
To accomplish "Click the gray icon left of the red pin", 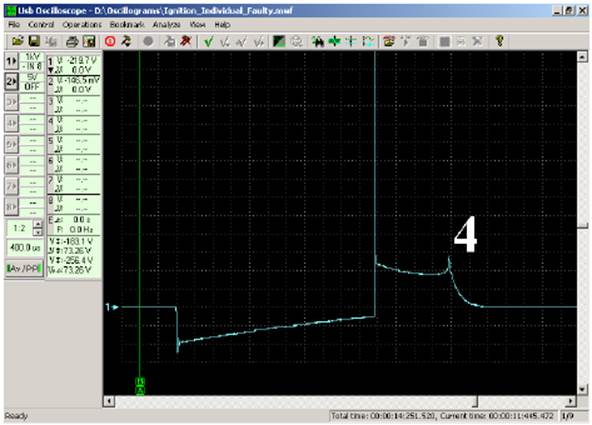I will 169,41.
